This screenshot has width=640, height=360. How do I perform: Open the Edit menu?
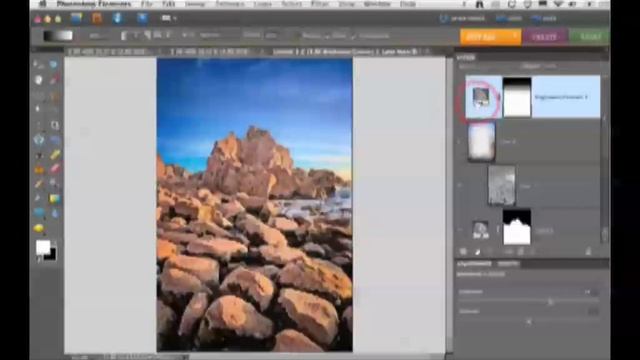169,4
